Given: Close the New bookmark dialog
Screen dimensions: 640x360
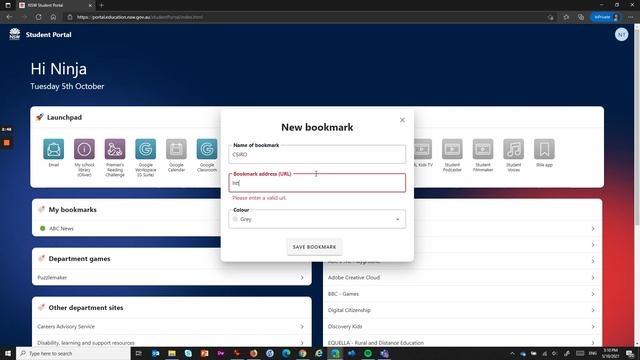Looking at the screenshot, I should pyautogui.click(x=402, y=120).
